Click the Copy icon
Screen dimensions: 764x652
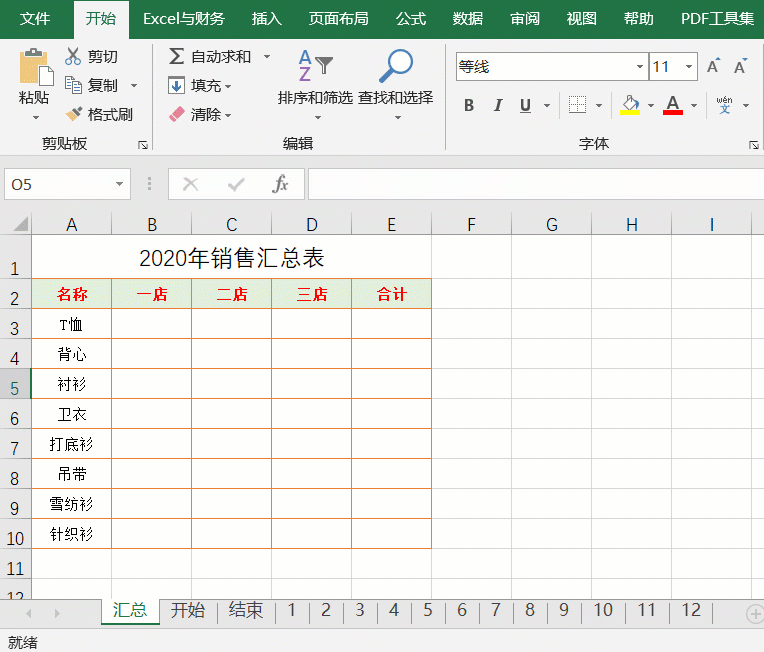73,85
